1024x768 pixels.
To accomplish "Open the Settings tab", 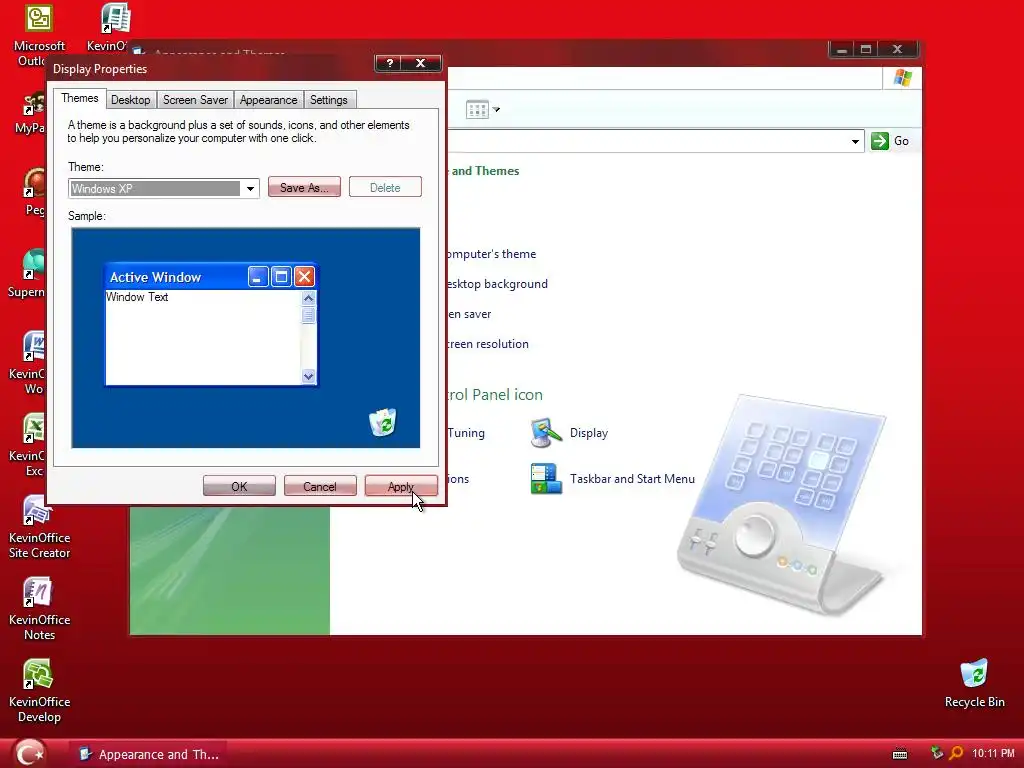I will point(328,100).
